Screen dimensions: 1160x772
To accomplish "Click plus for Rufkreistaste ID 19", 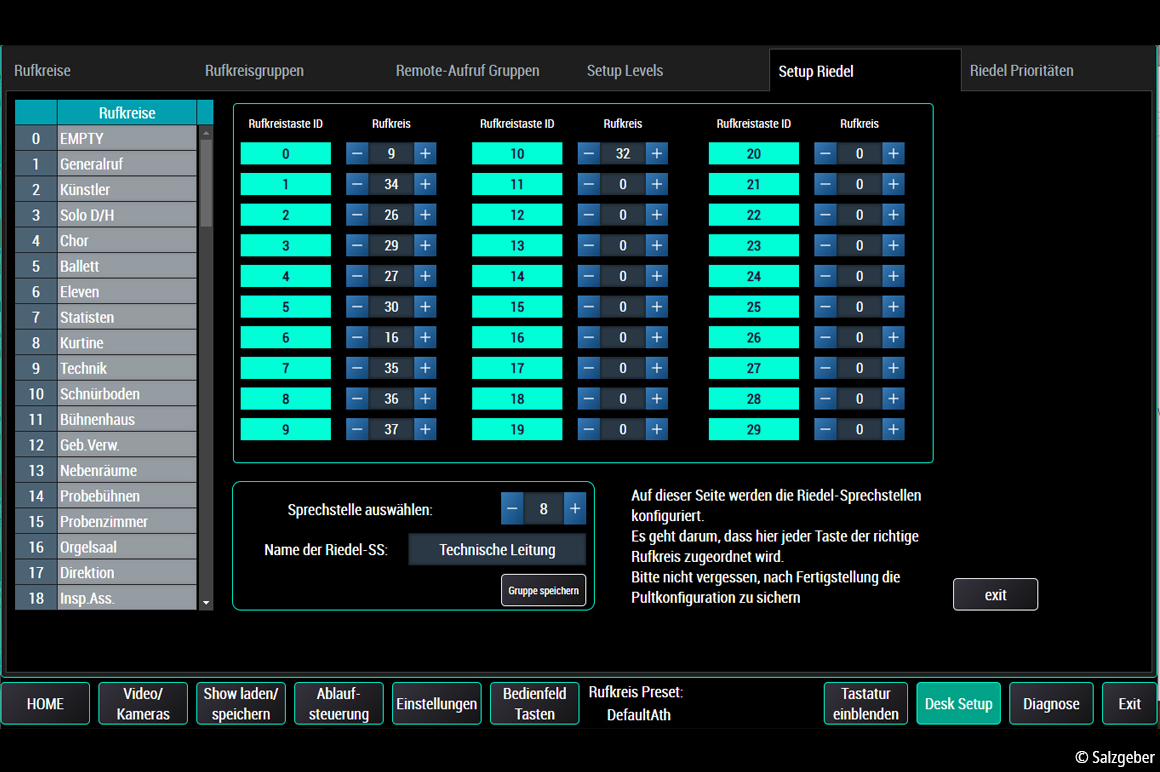I will tap(657, 430).
